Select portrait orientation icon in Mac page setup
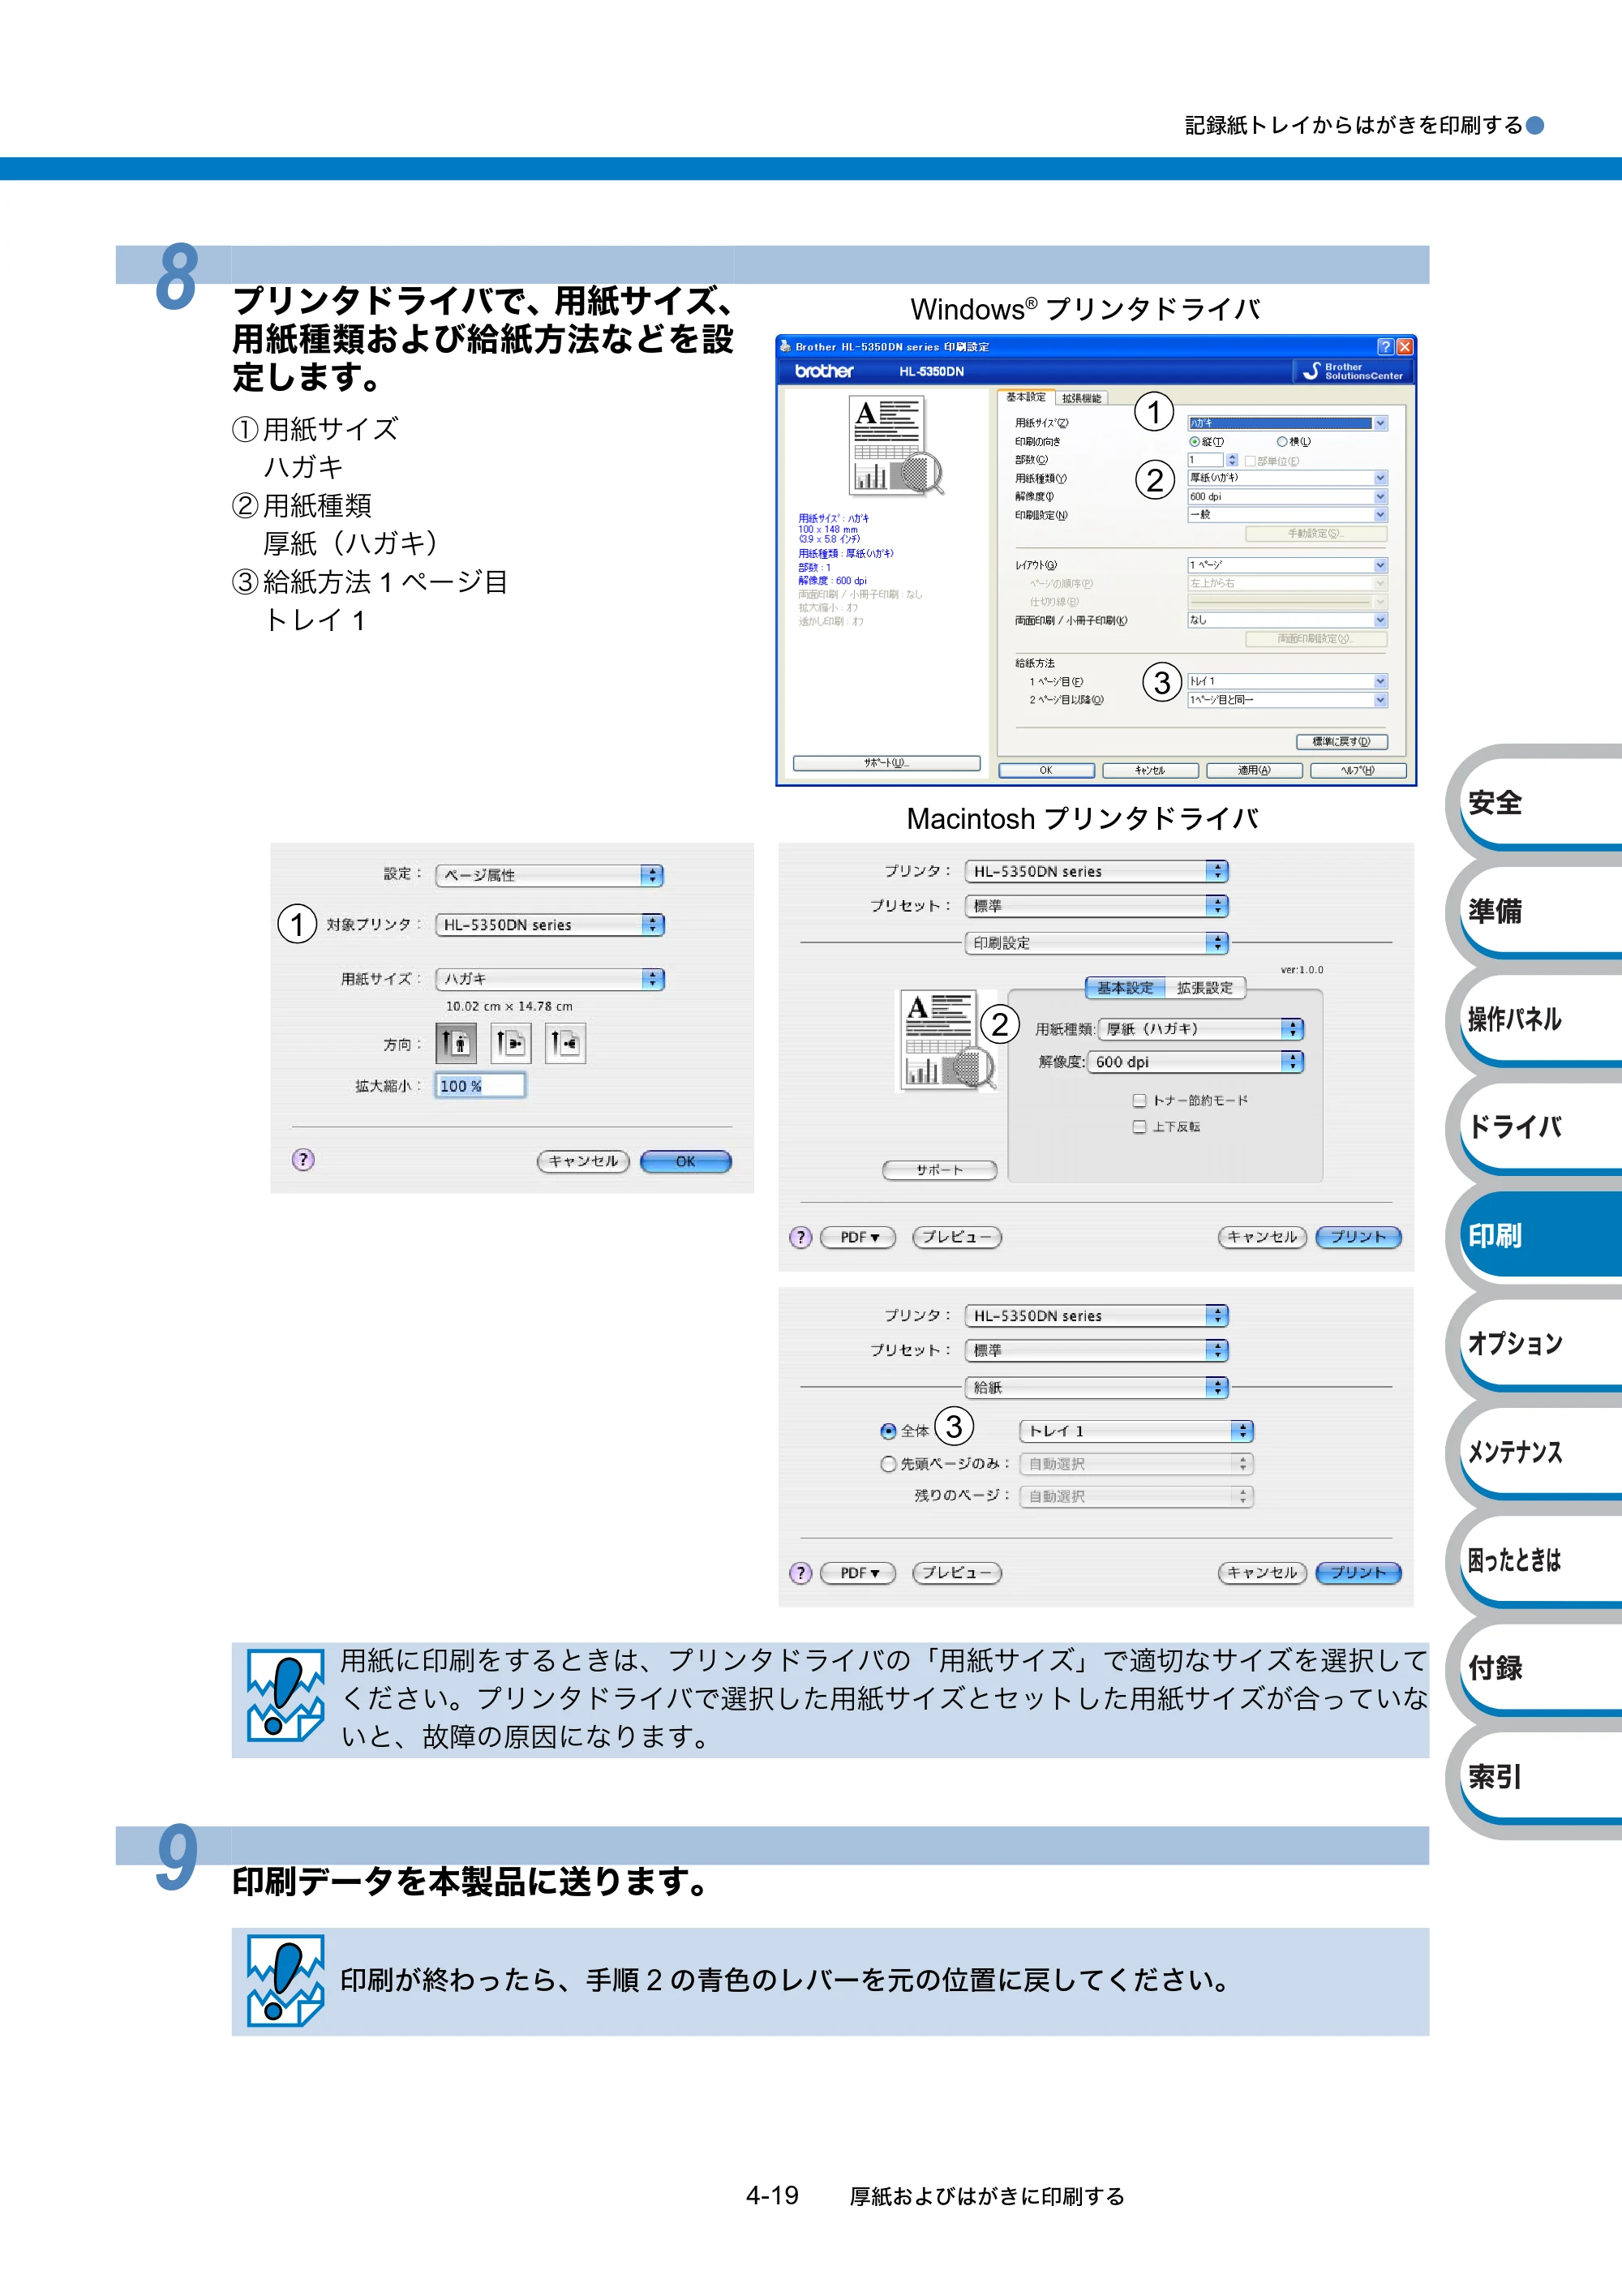This screenshot has width=1622, height=2296. pos(455,1043)
